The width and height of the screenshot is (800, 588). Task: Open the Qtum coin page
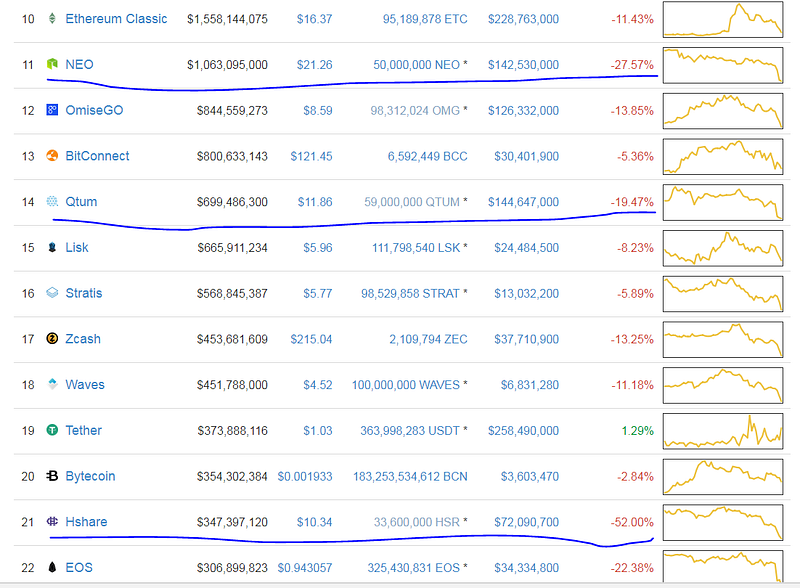[81, 202]
